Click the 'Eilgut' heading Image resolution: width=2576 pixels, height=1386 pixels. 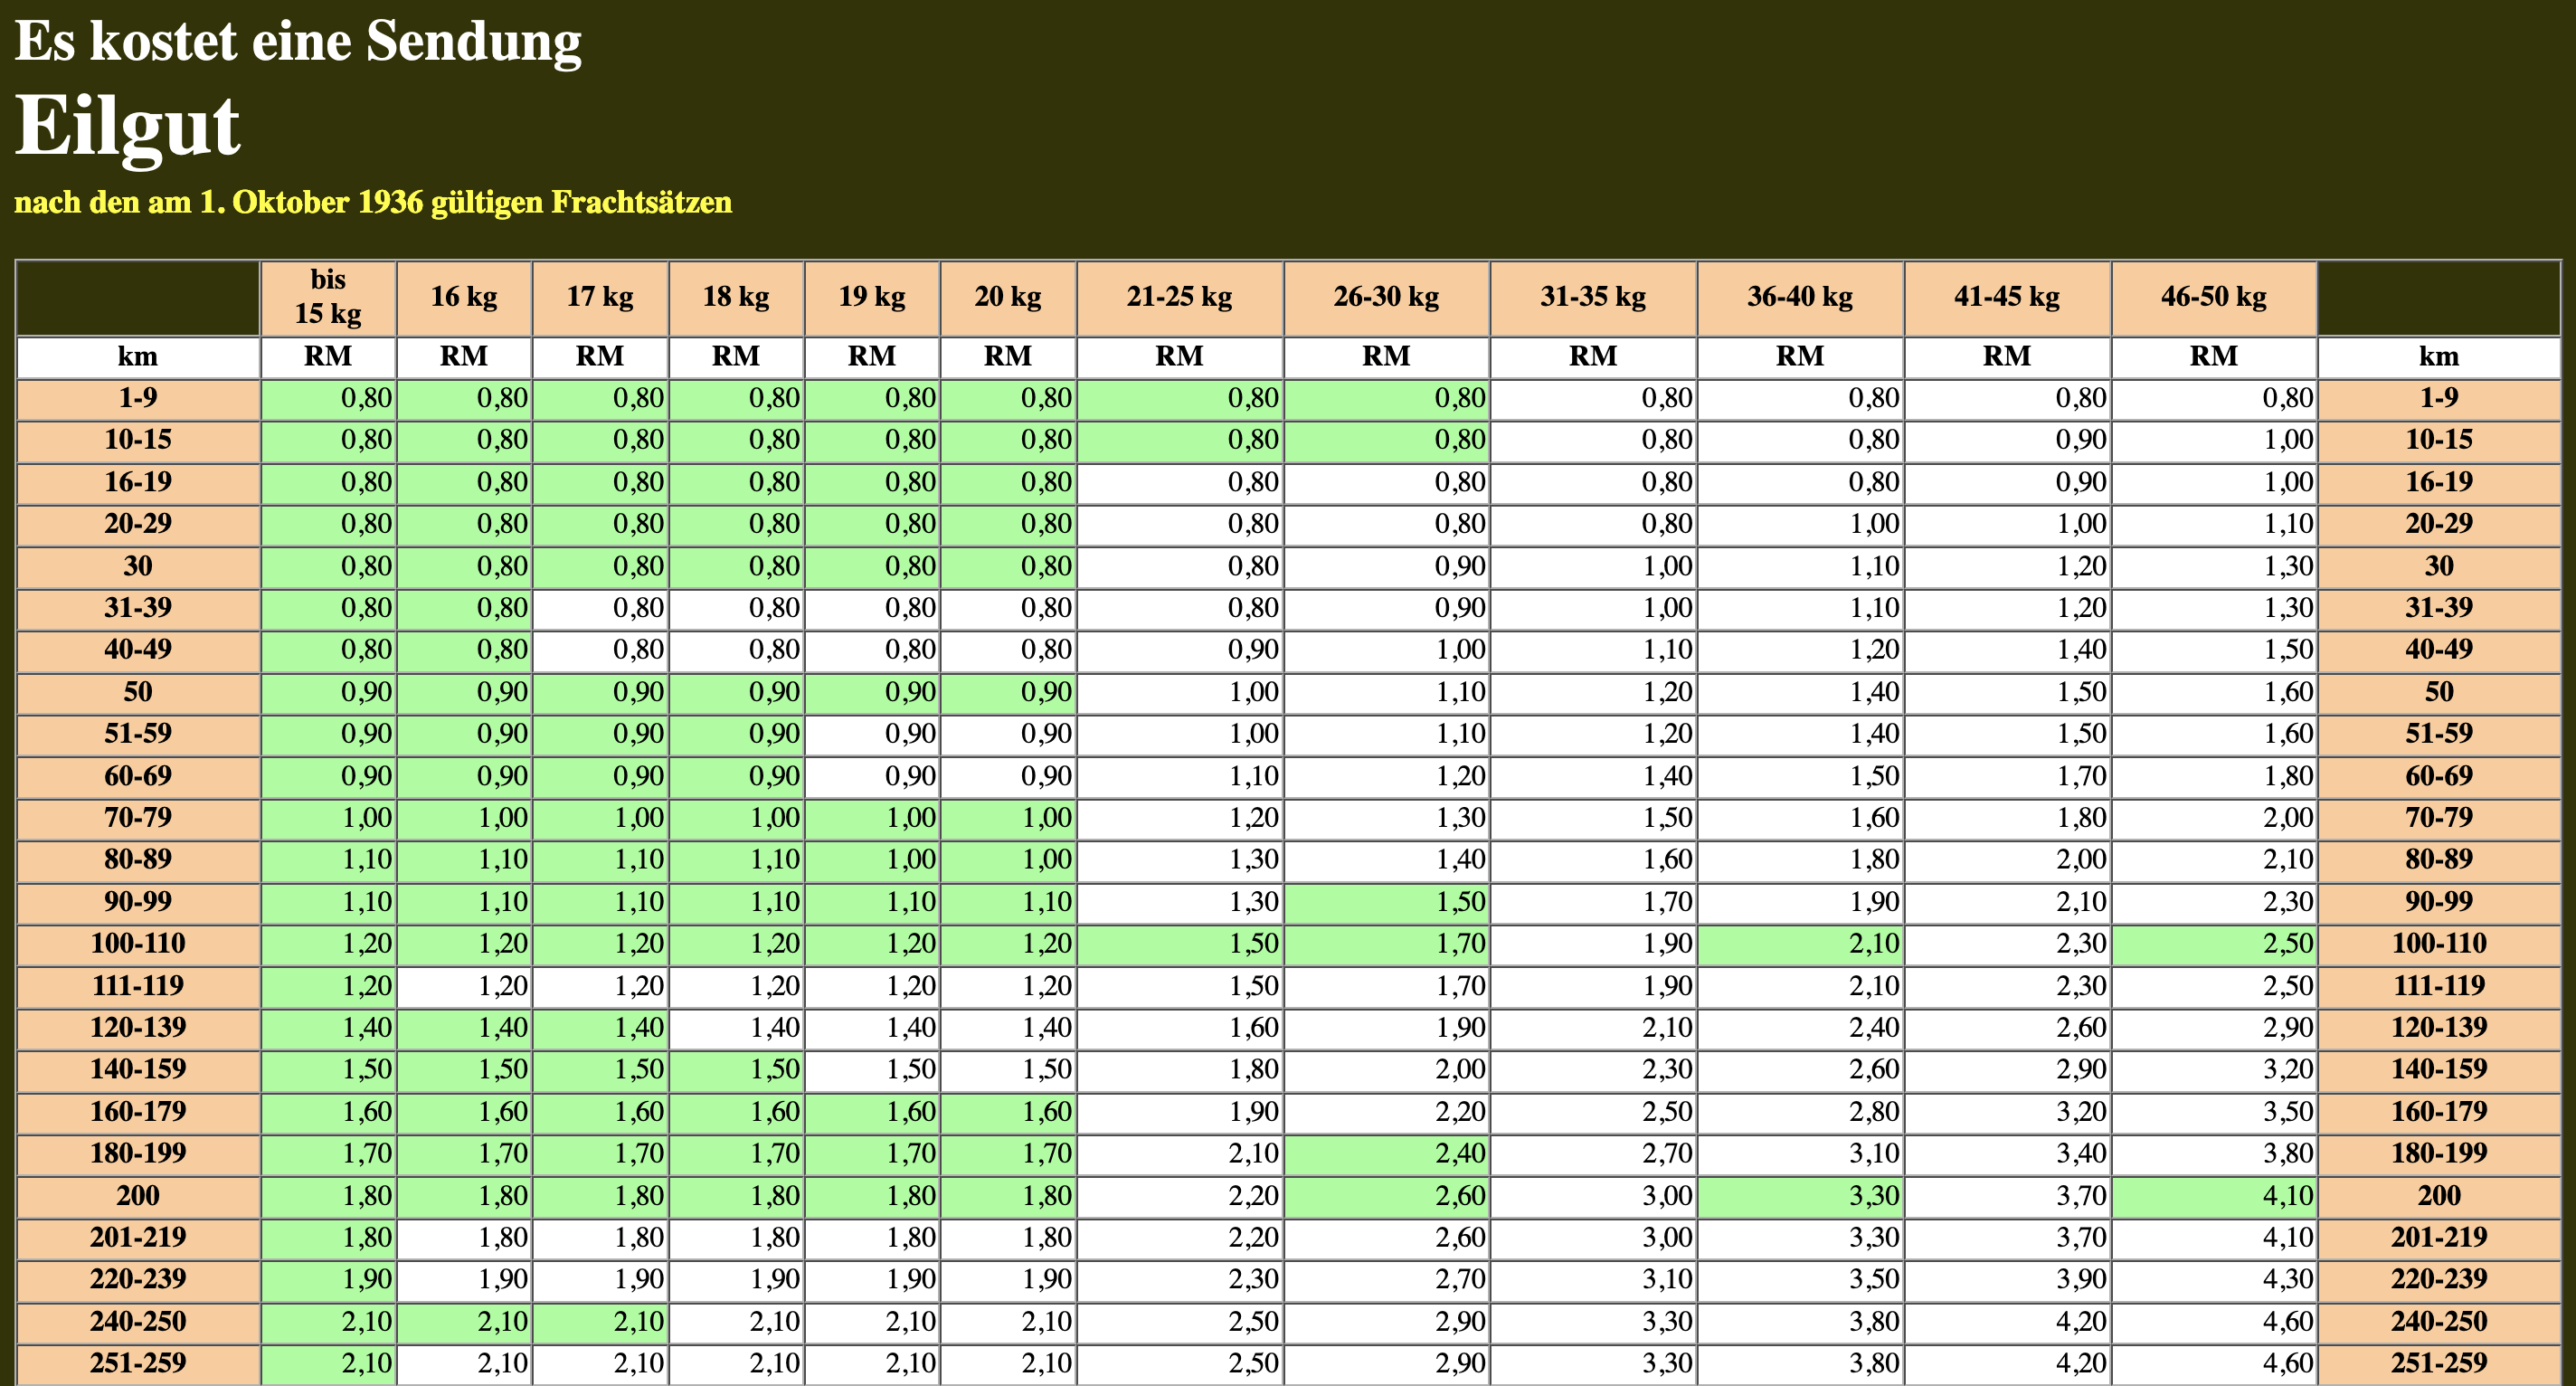pyautogui.click(x=127, y=127)
